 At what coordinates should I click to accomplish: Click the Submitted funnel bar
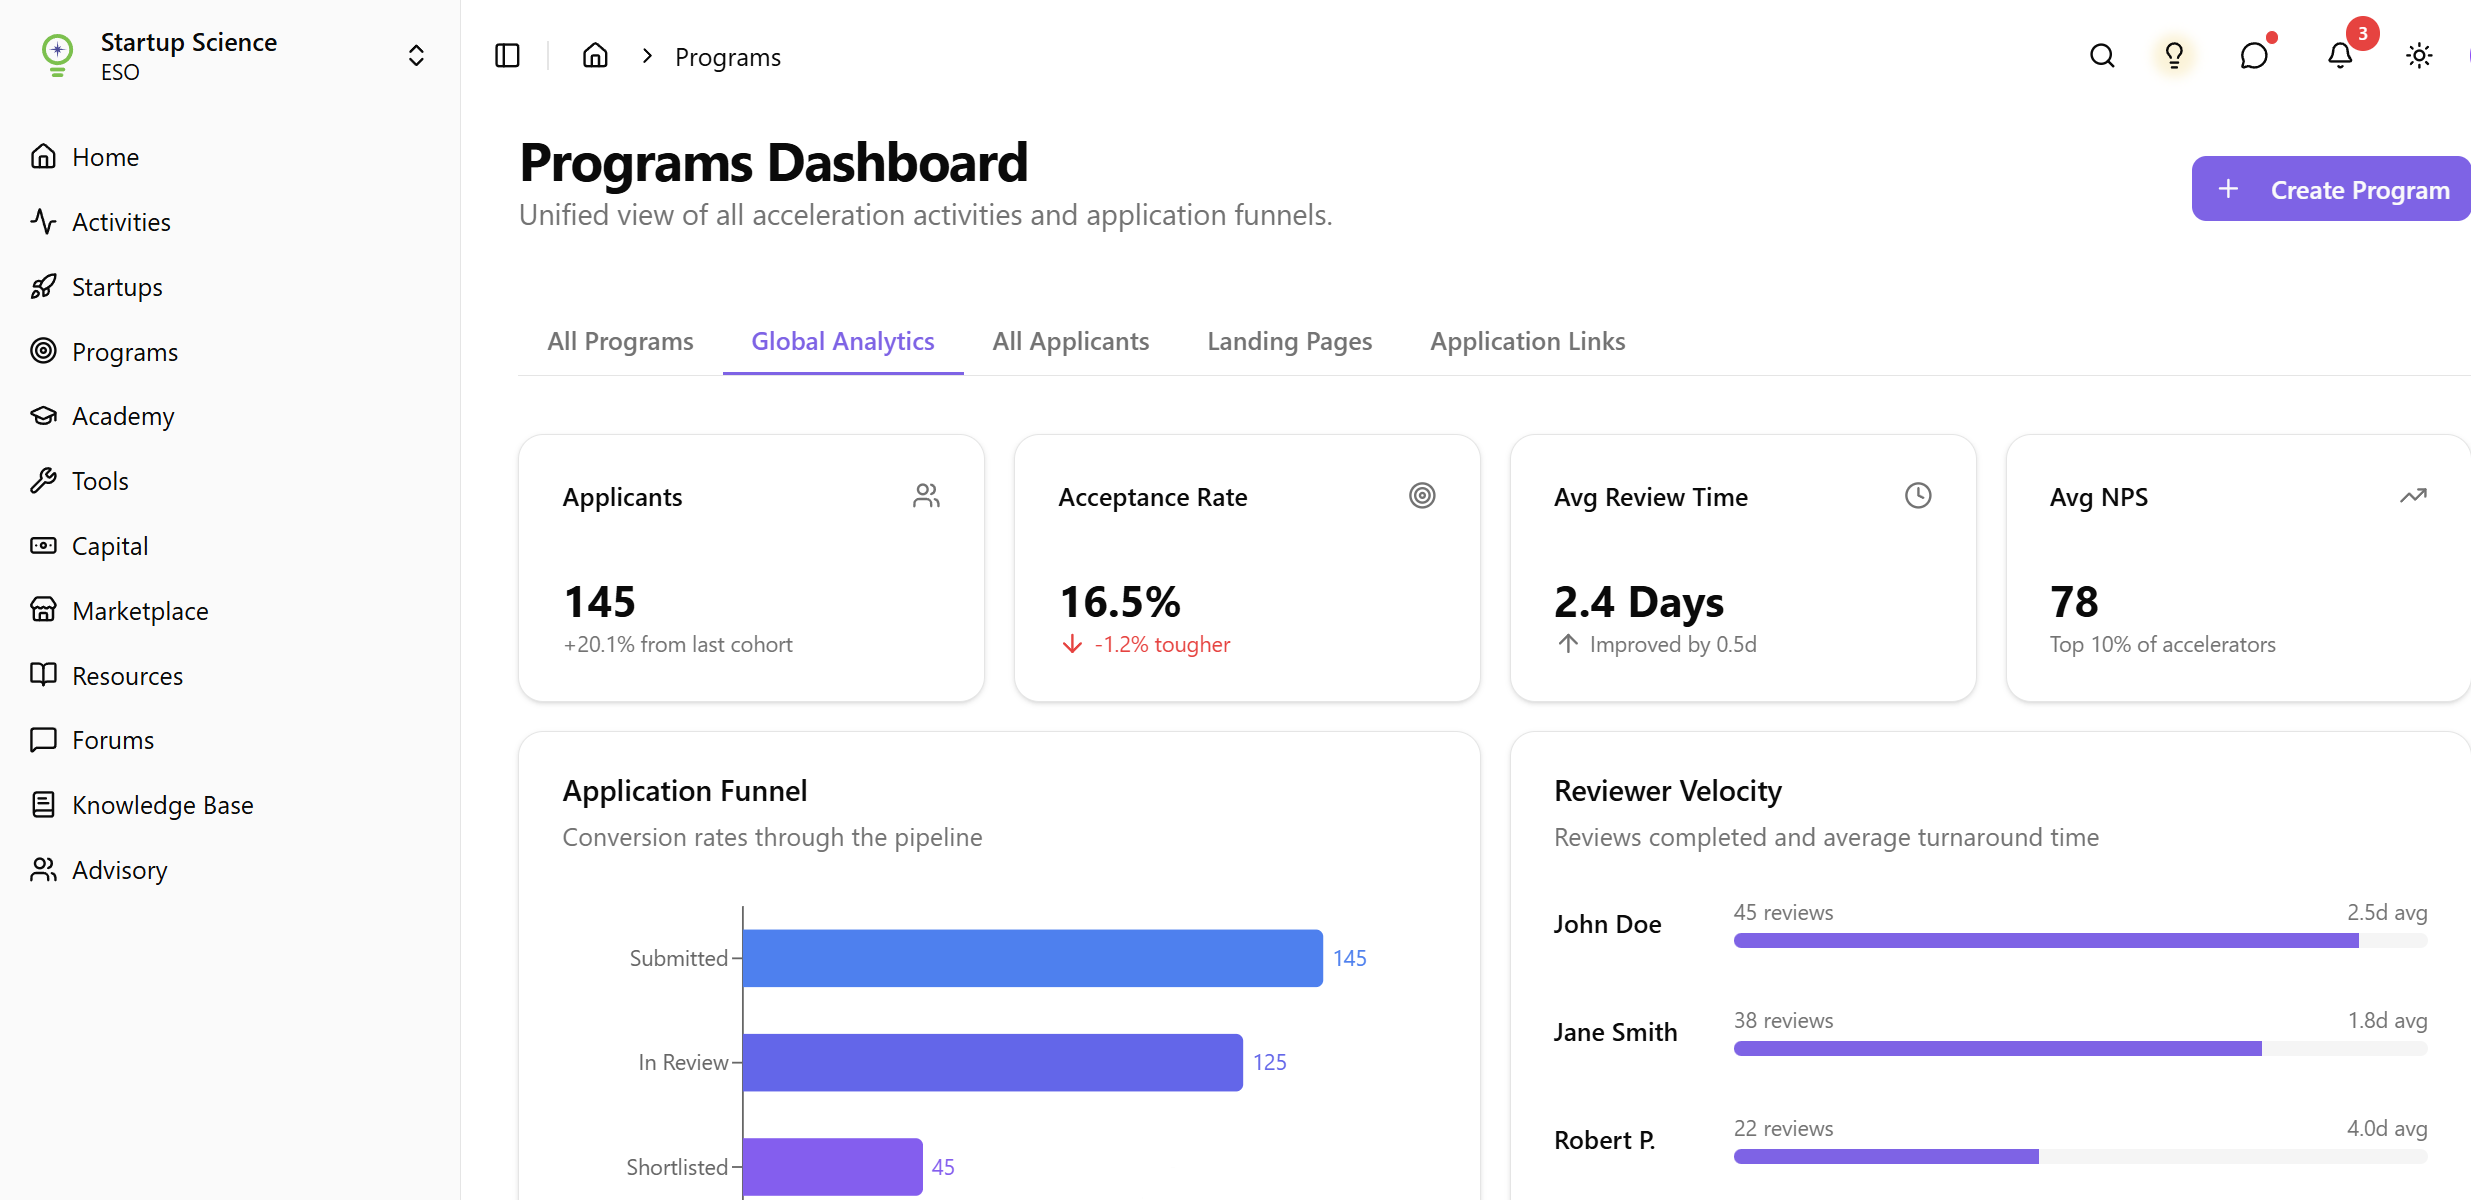[1032, 958]
